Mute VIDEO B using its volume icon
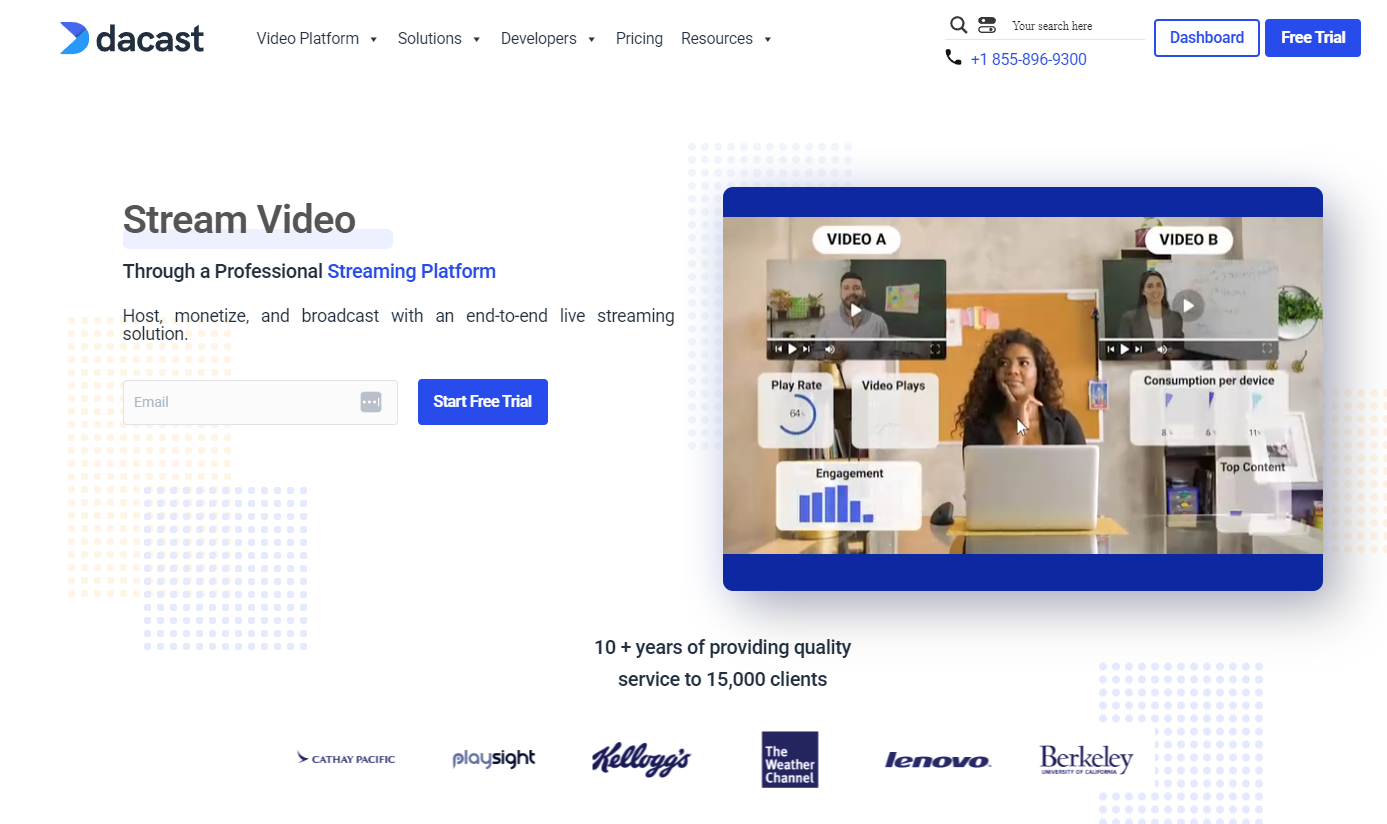Image resolution: width=1387 pixels, height=824 pixels. point(1162,349)
